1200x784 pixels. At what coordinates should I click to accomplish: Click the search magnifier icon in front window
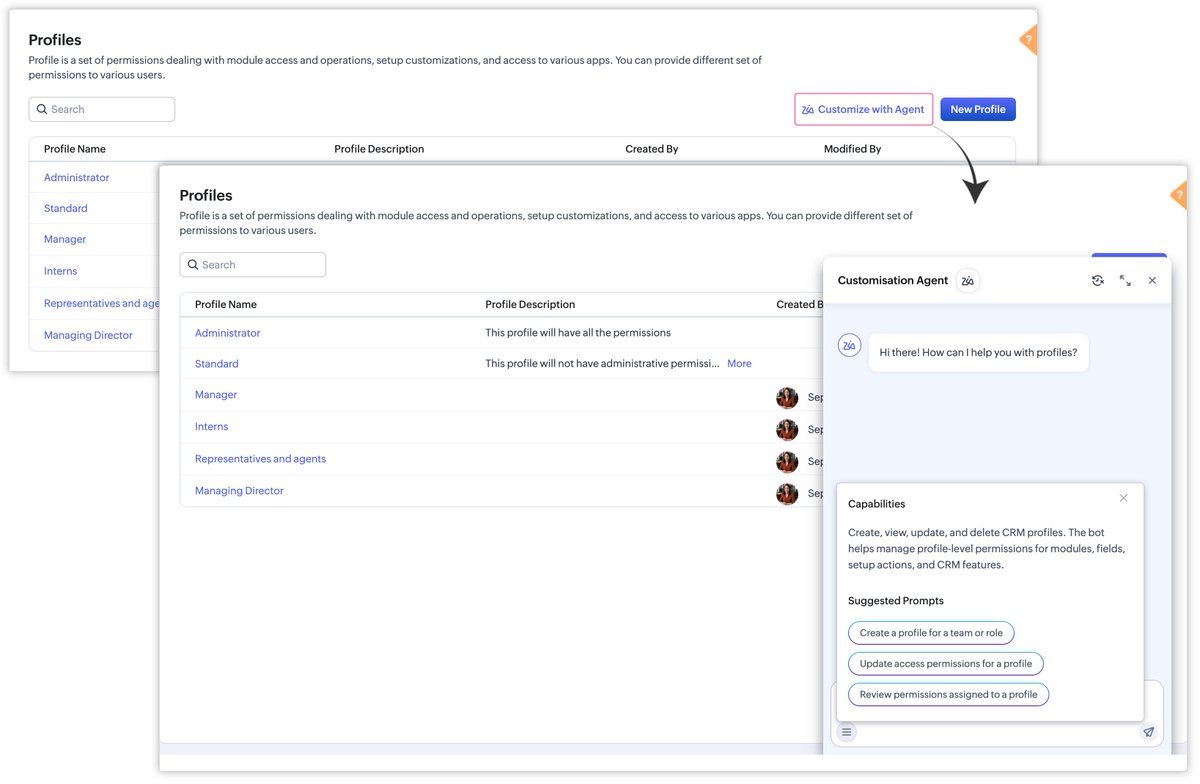tap(193, 265)
